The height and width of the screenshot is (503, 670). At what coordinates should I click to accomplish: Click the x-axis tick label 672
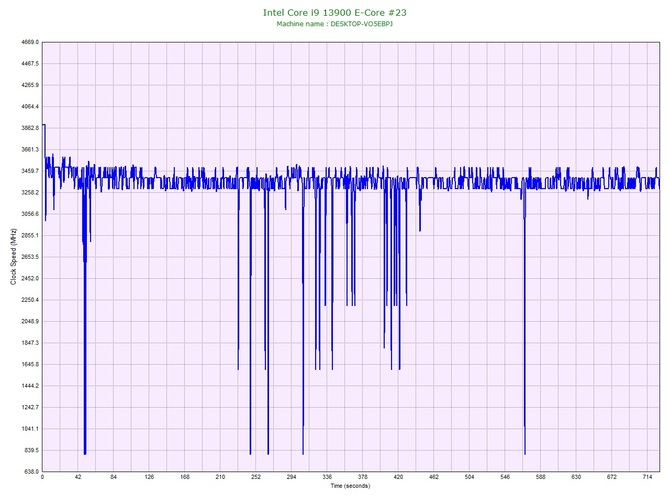pyautogui.click(x=612, y=477)
